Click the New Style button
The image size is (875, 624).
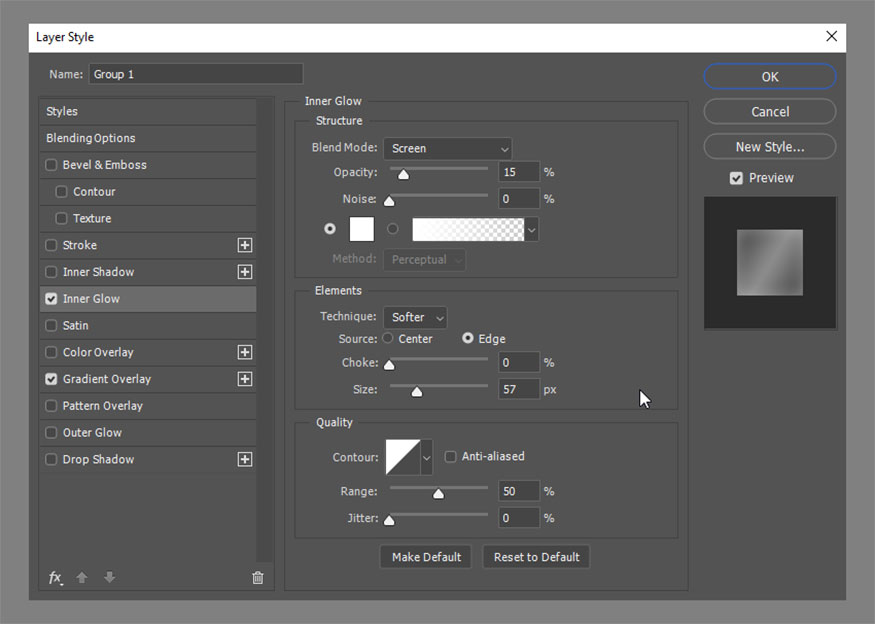coord(769,146)
